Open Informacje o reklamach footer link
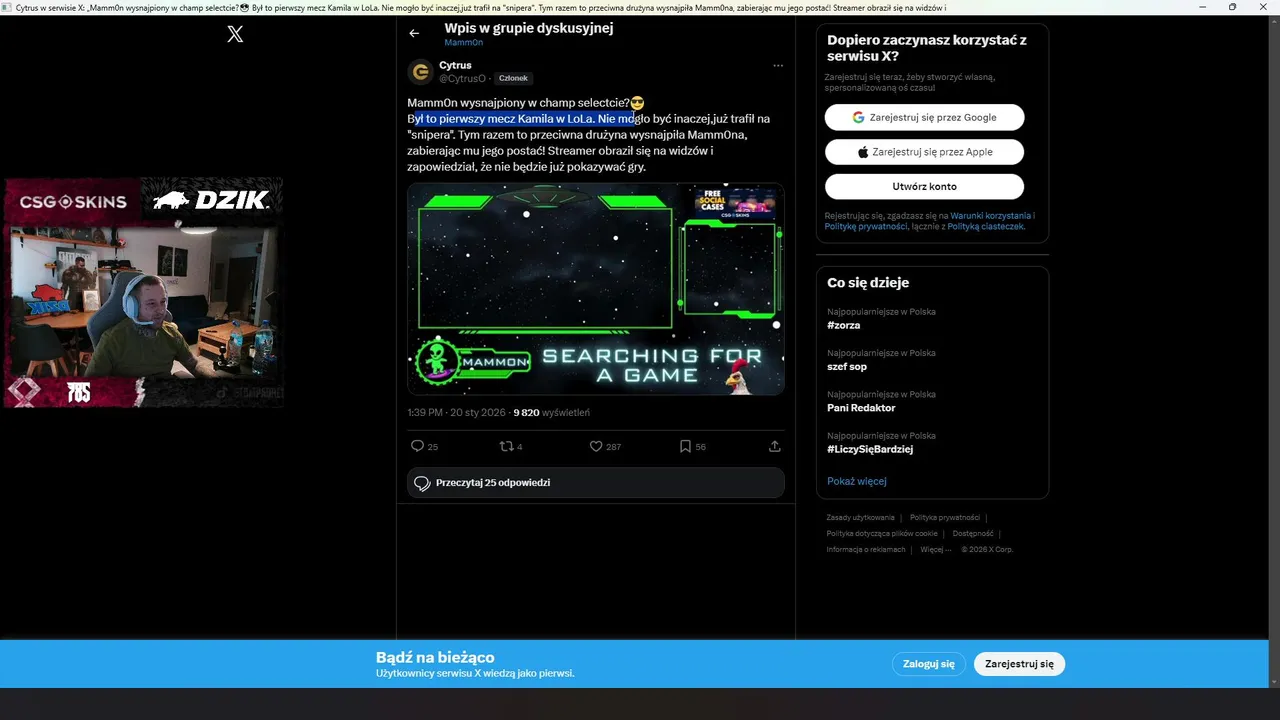Viewport: 1280px width, 720px height. click(866, 549)
